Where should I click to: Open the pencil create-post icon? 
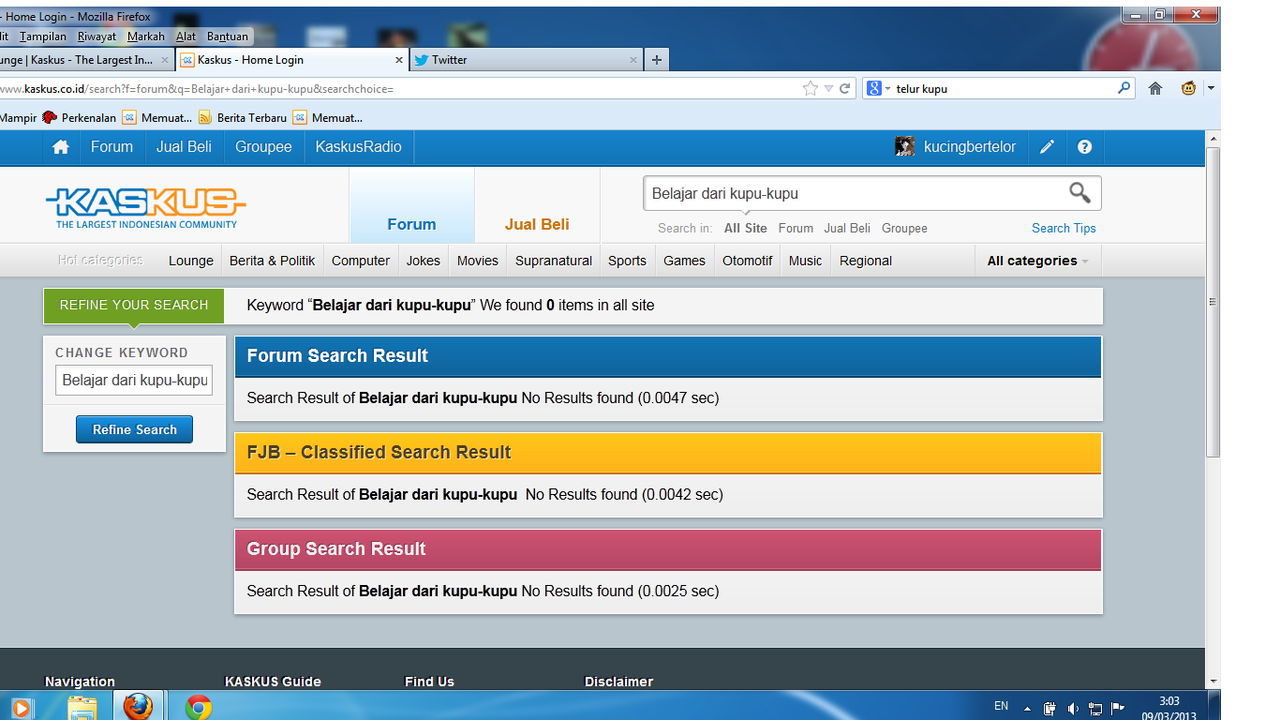tap(1047, 147)
